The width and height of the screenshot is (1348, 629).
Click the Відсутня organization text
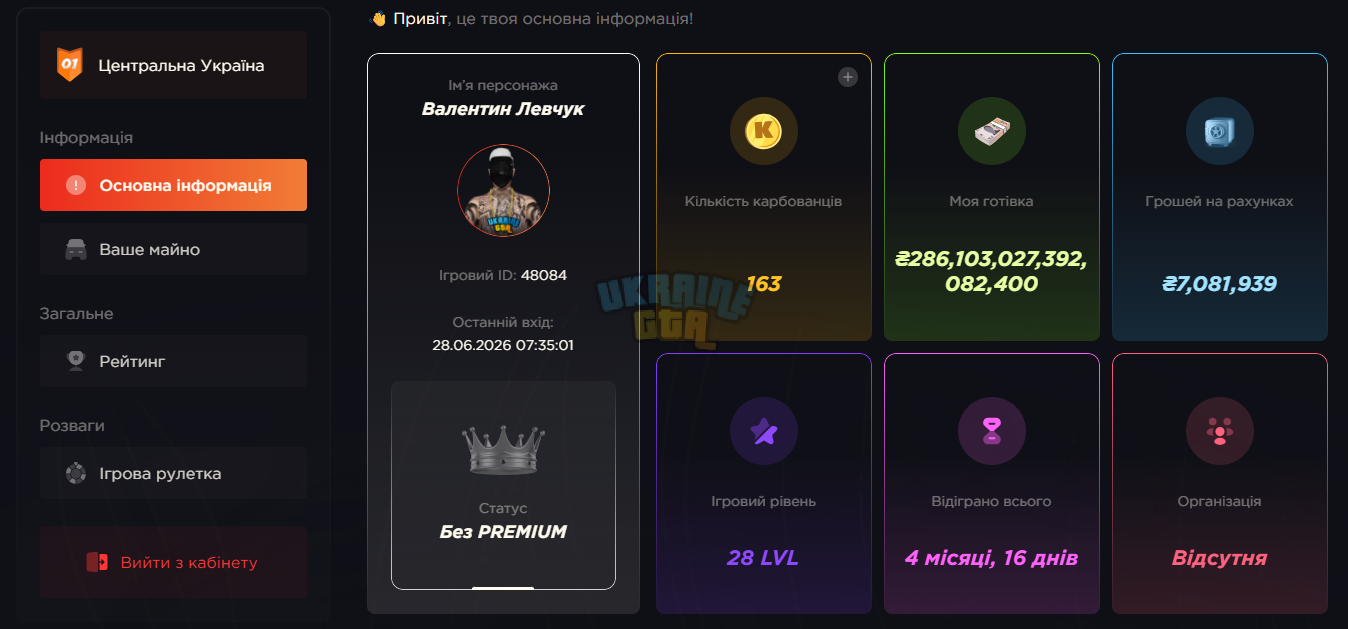pos(1219,558)
